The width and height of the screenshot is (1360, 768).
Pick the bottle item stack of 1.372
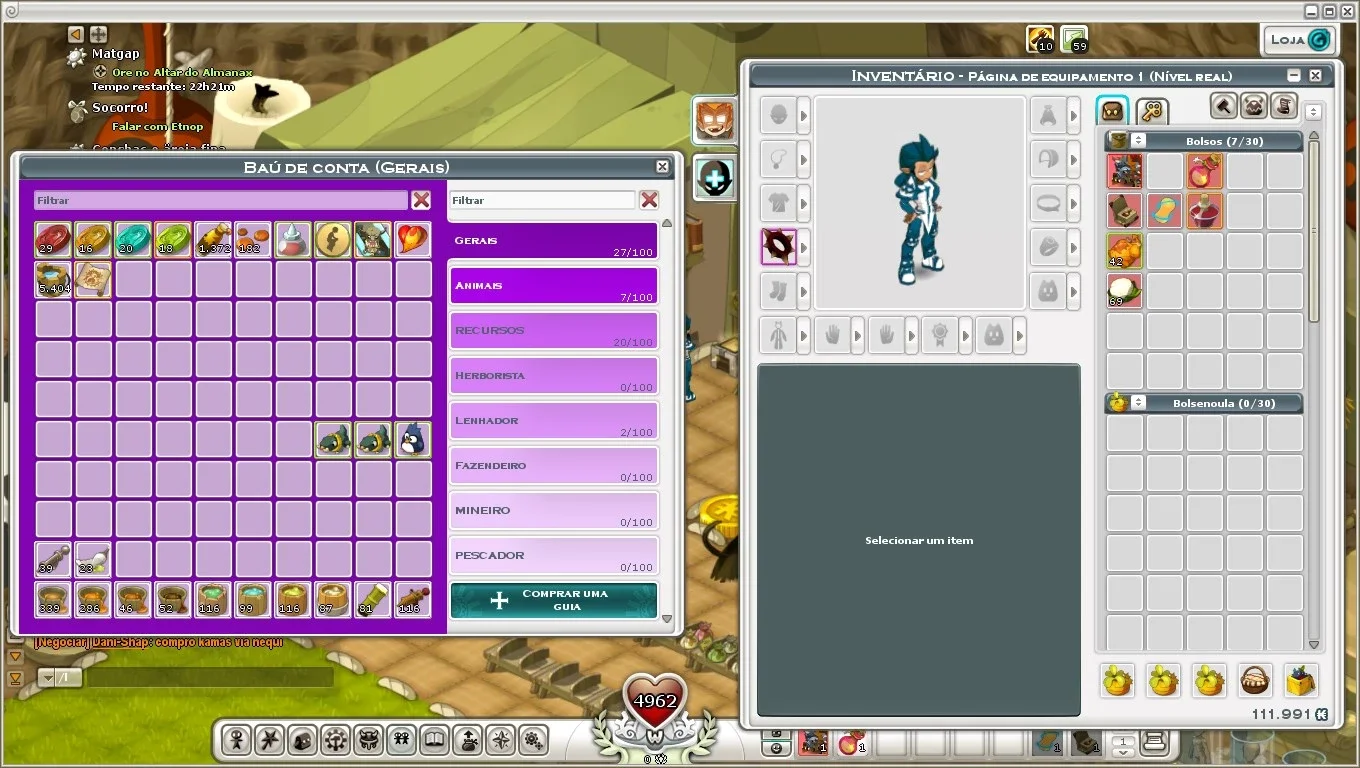pyautogui.click(x=213, y=240)
